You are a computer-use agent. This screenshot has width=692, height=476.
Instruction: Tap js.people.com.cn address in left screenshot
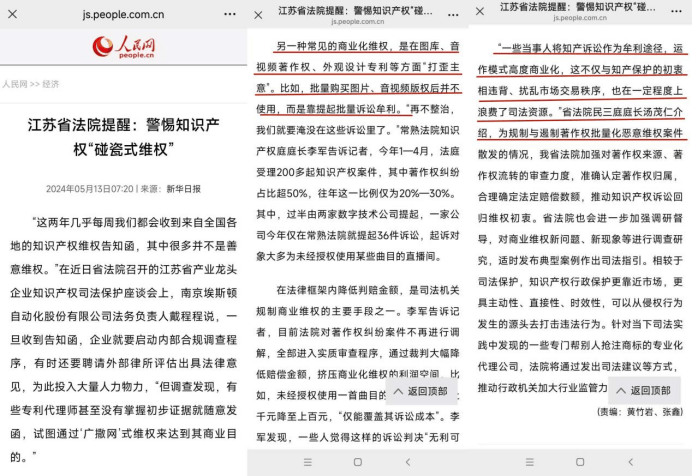(123, 14)
